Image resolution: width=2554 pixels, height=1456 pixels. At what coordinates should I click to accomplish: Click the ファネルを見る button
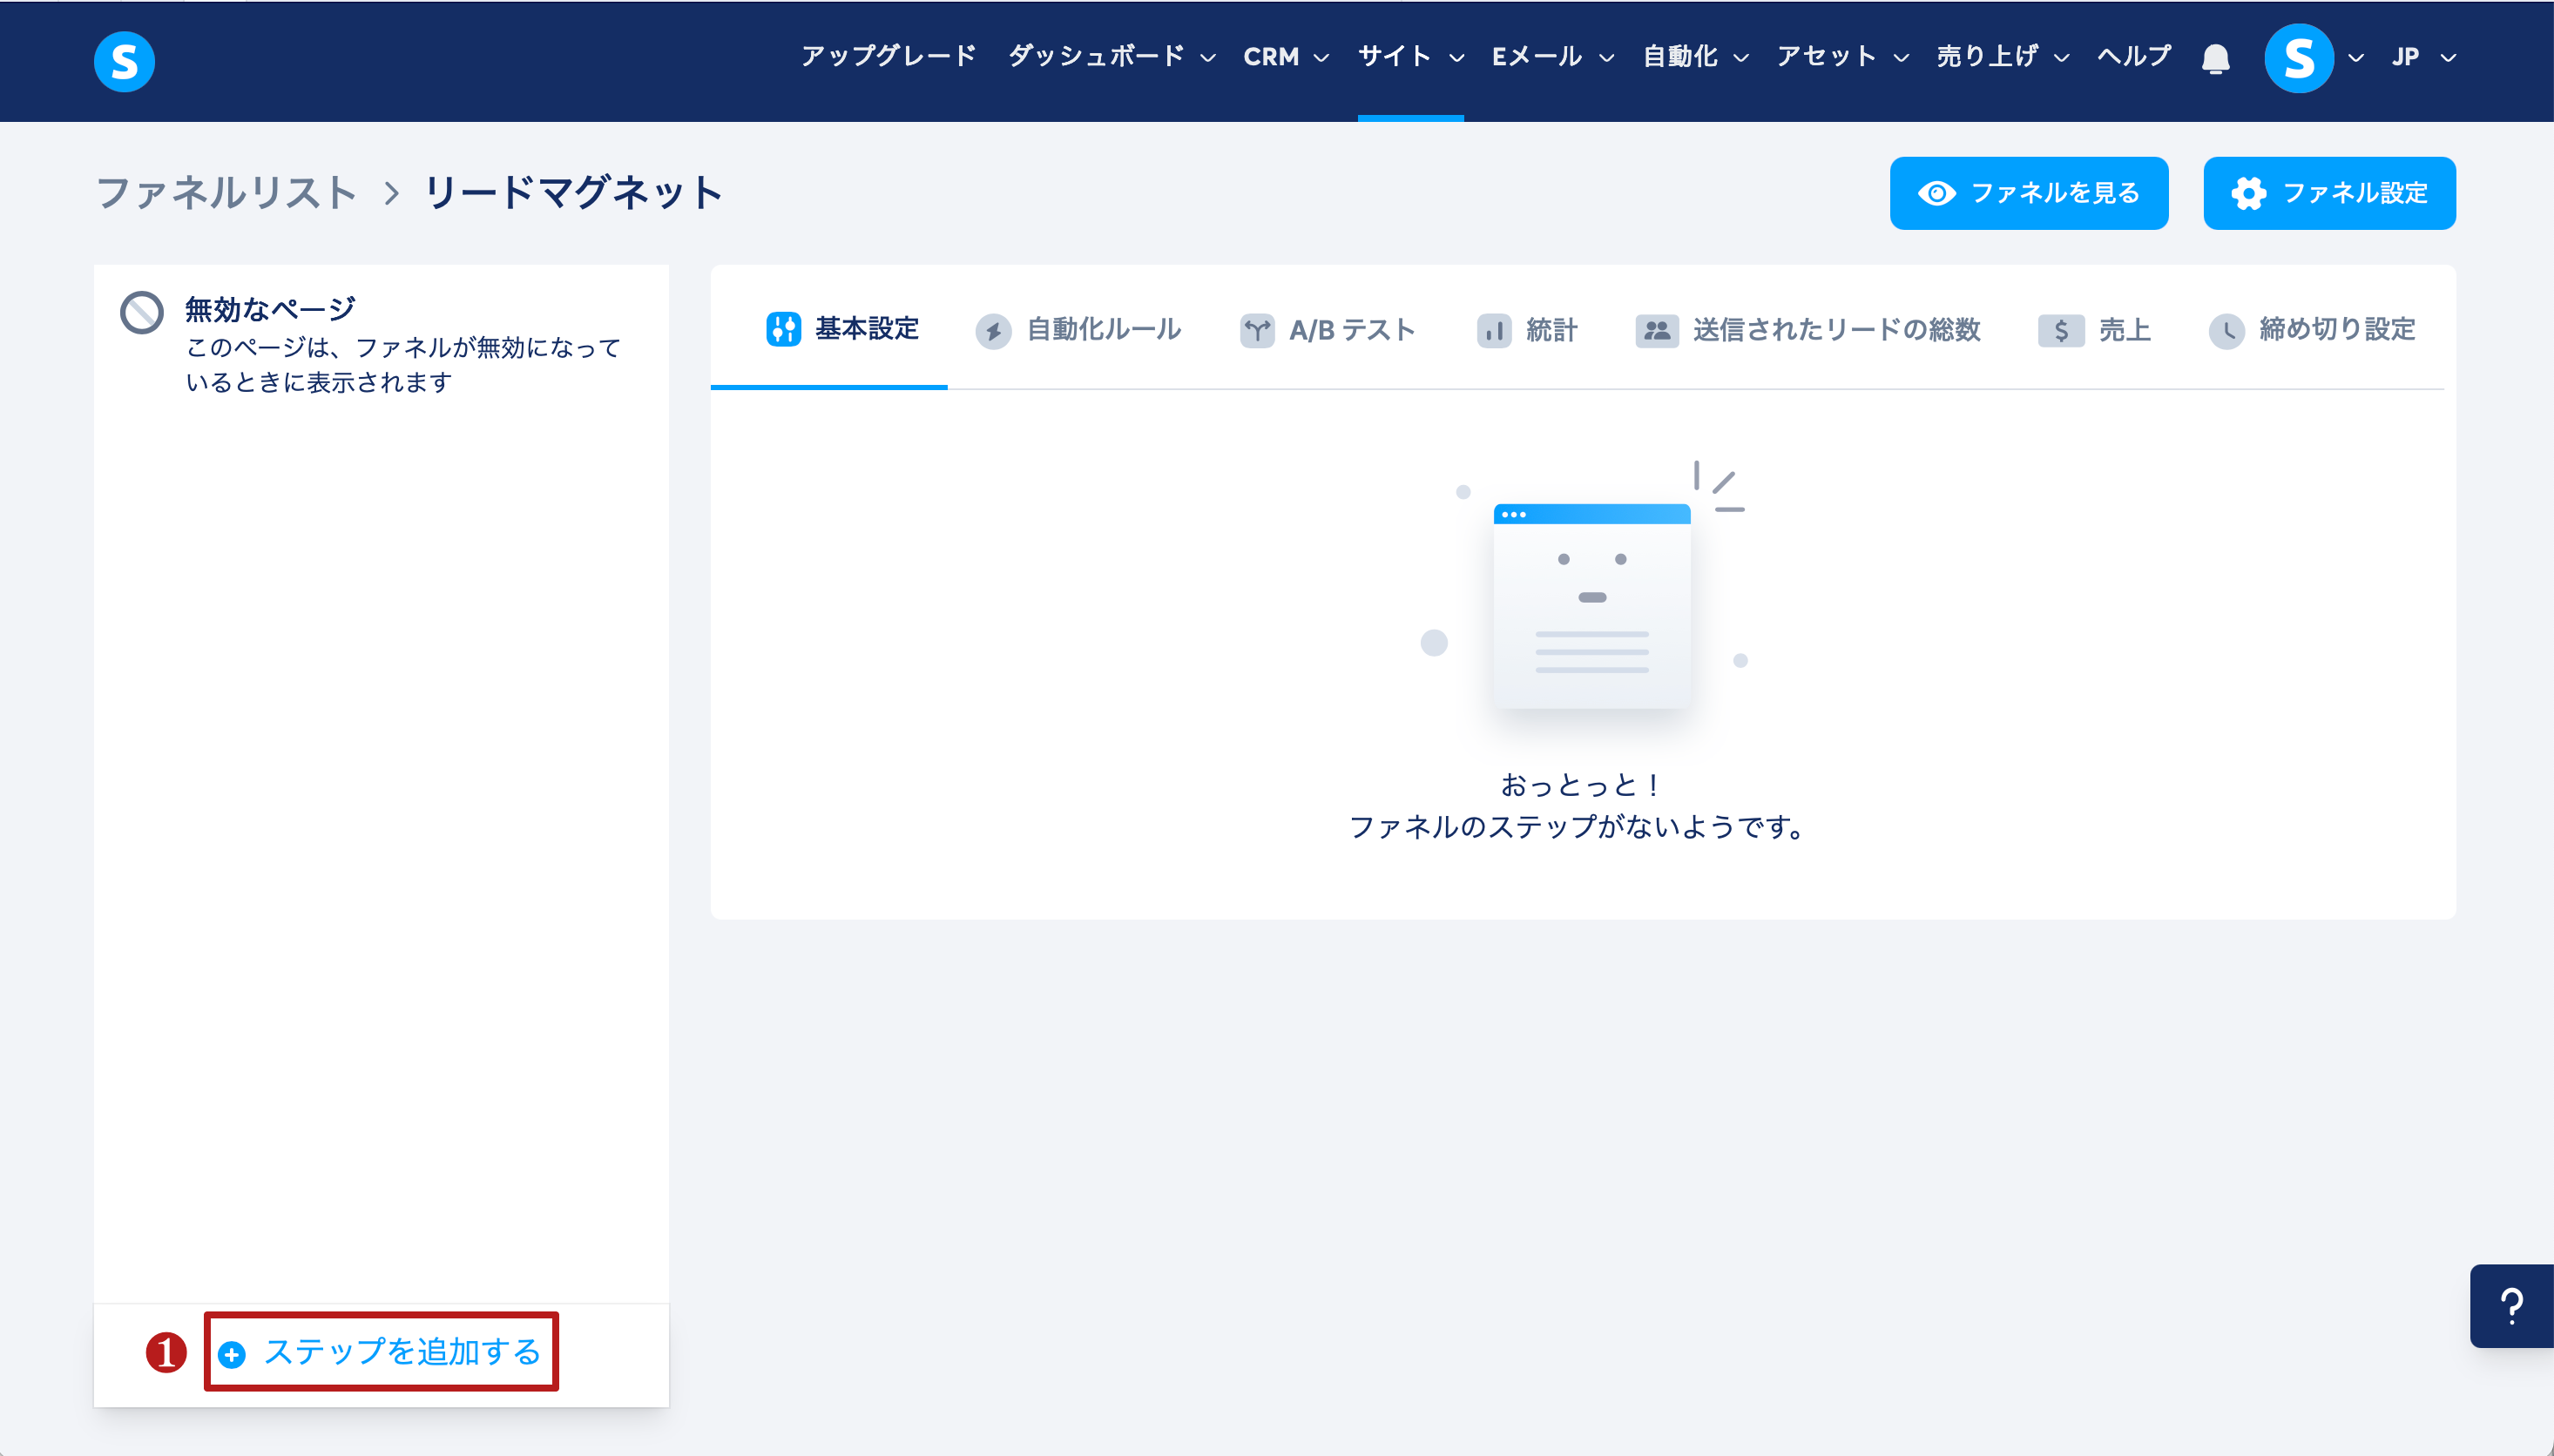tap(2028, 193)
